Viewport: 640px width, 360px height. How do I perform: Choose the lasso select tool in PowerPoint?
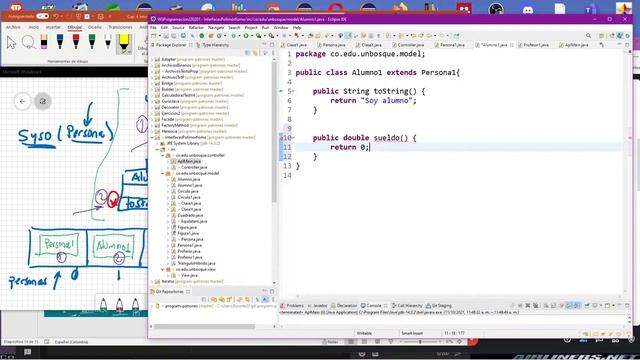28,42
